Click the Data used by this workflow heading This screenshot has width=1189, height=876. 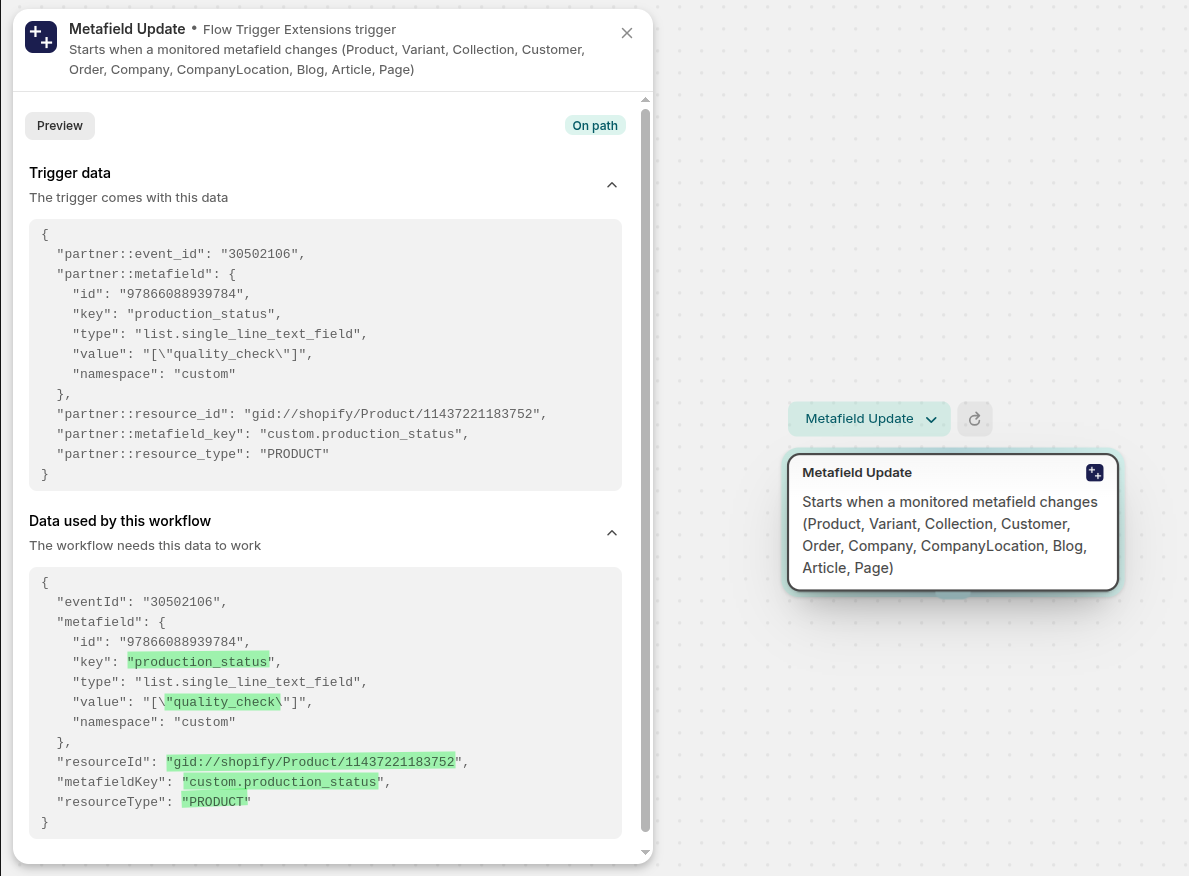pyautogui.click(x=120, y=521)
